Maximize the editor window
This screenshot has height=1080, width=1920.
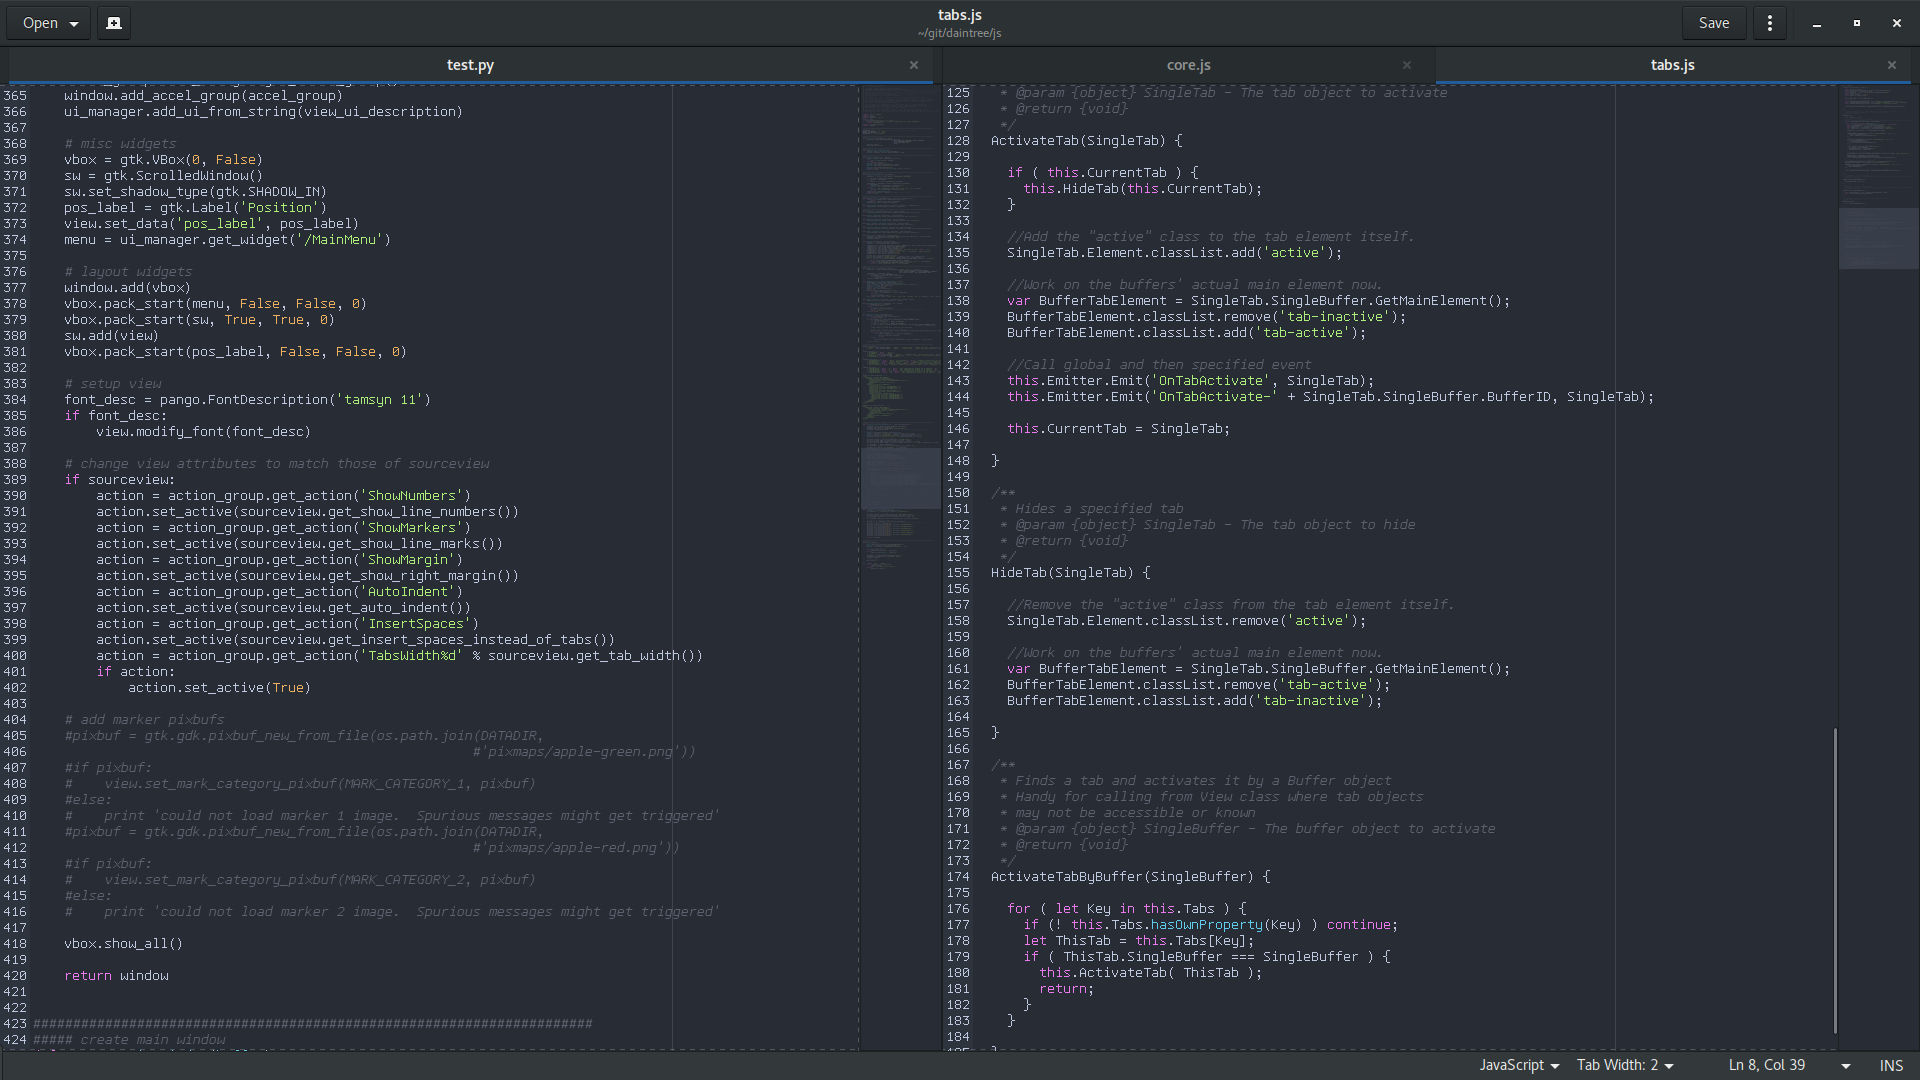click(x=1857, y=23)
